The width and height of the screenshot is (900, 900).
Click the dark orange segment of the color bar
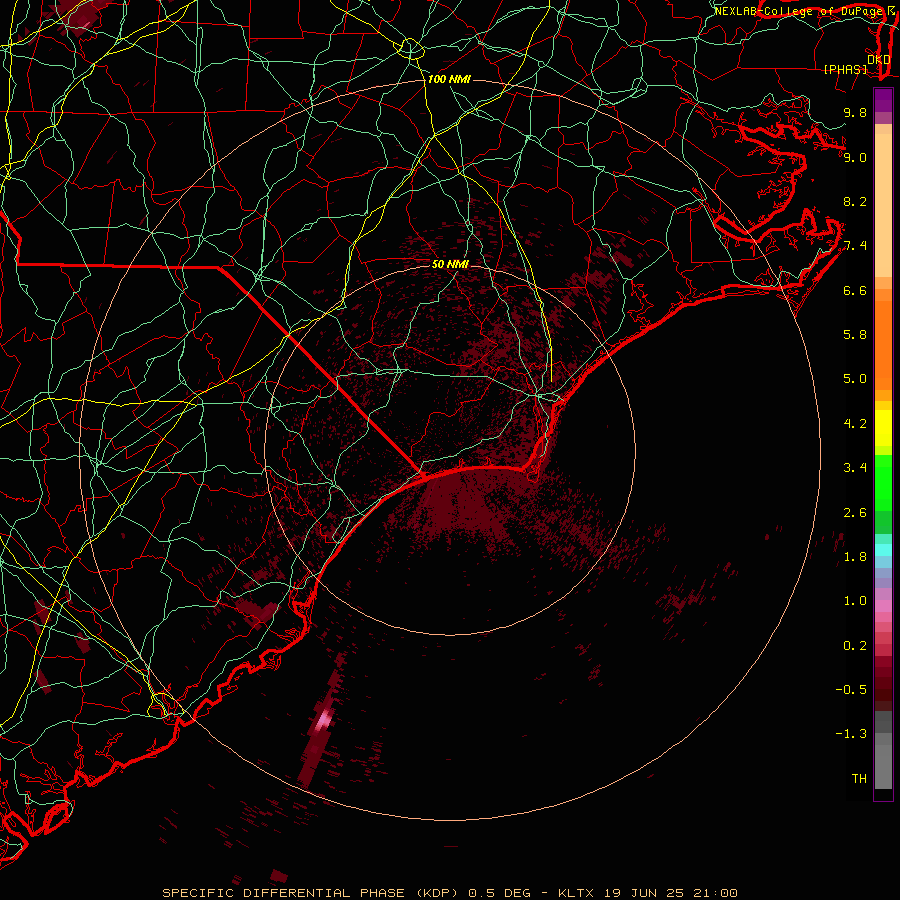[x=883, y=344]
